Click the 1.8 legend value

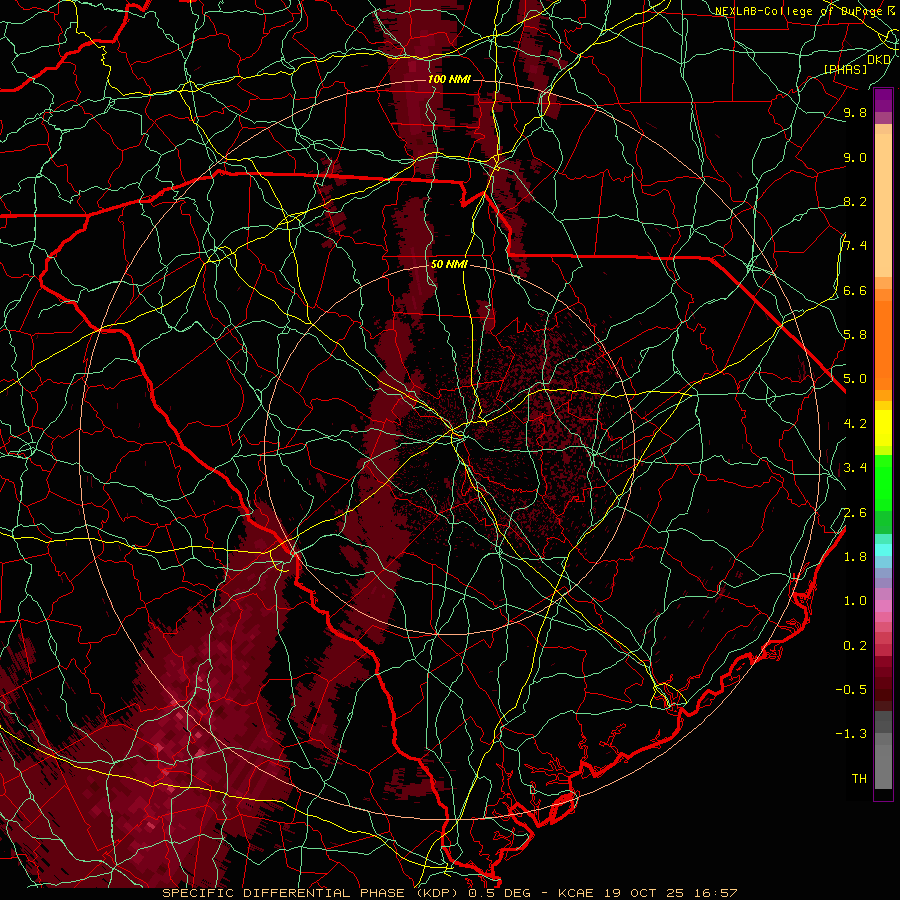855,556
